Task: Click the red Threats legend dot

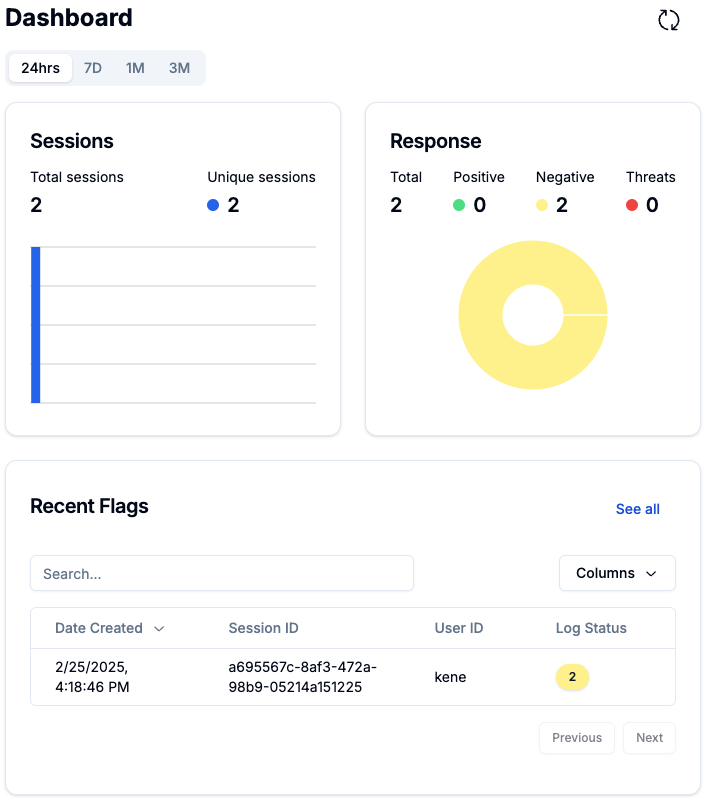Action: point(632,205)
